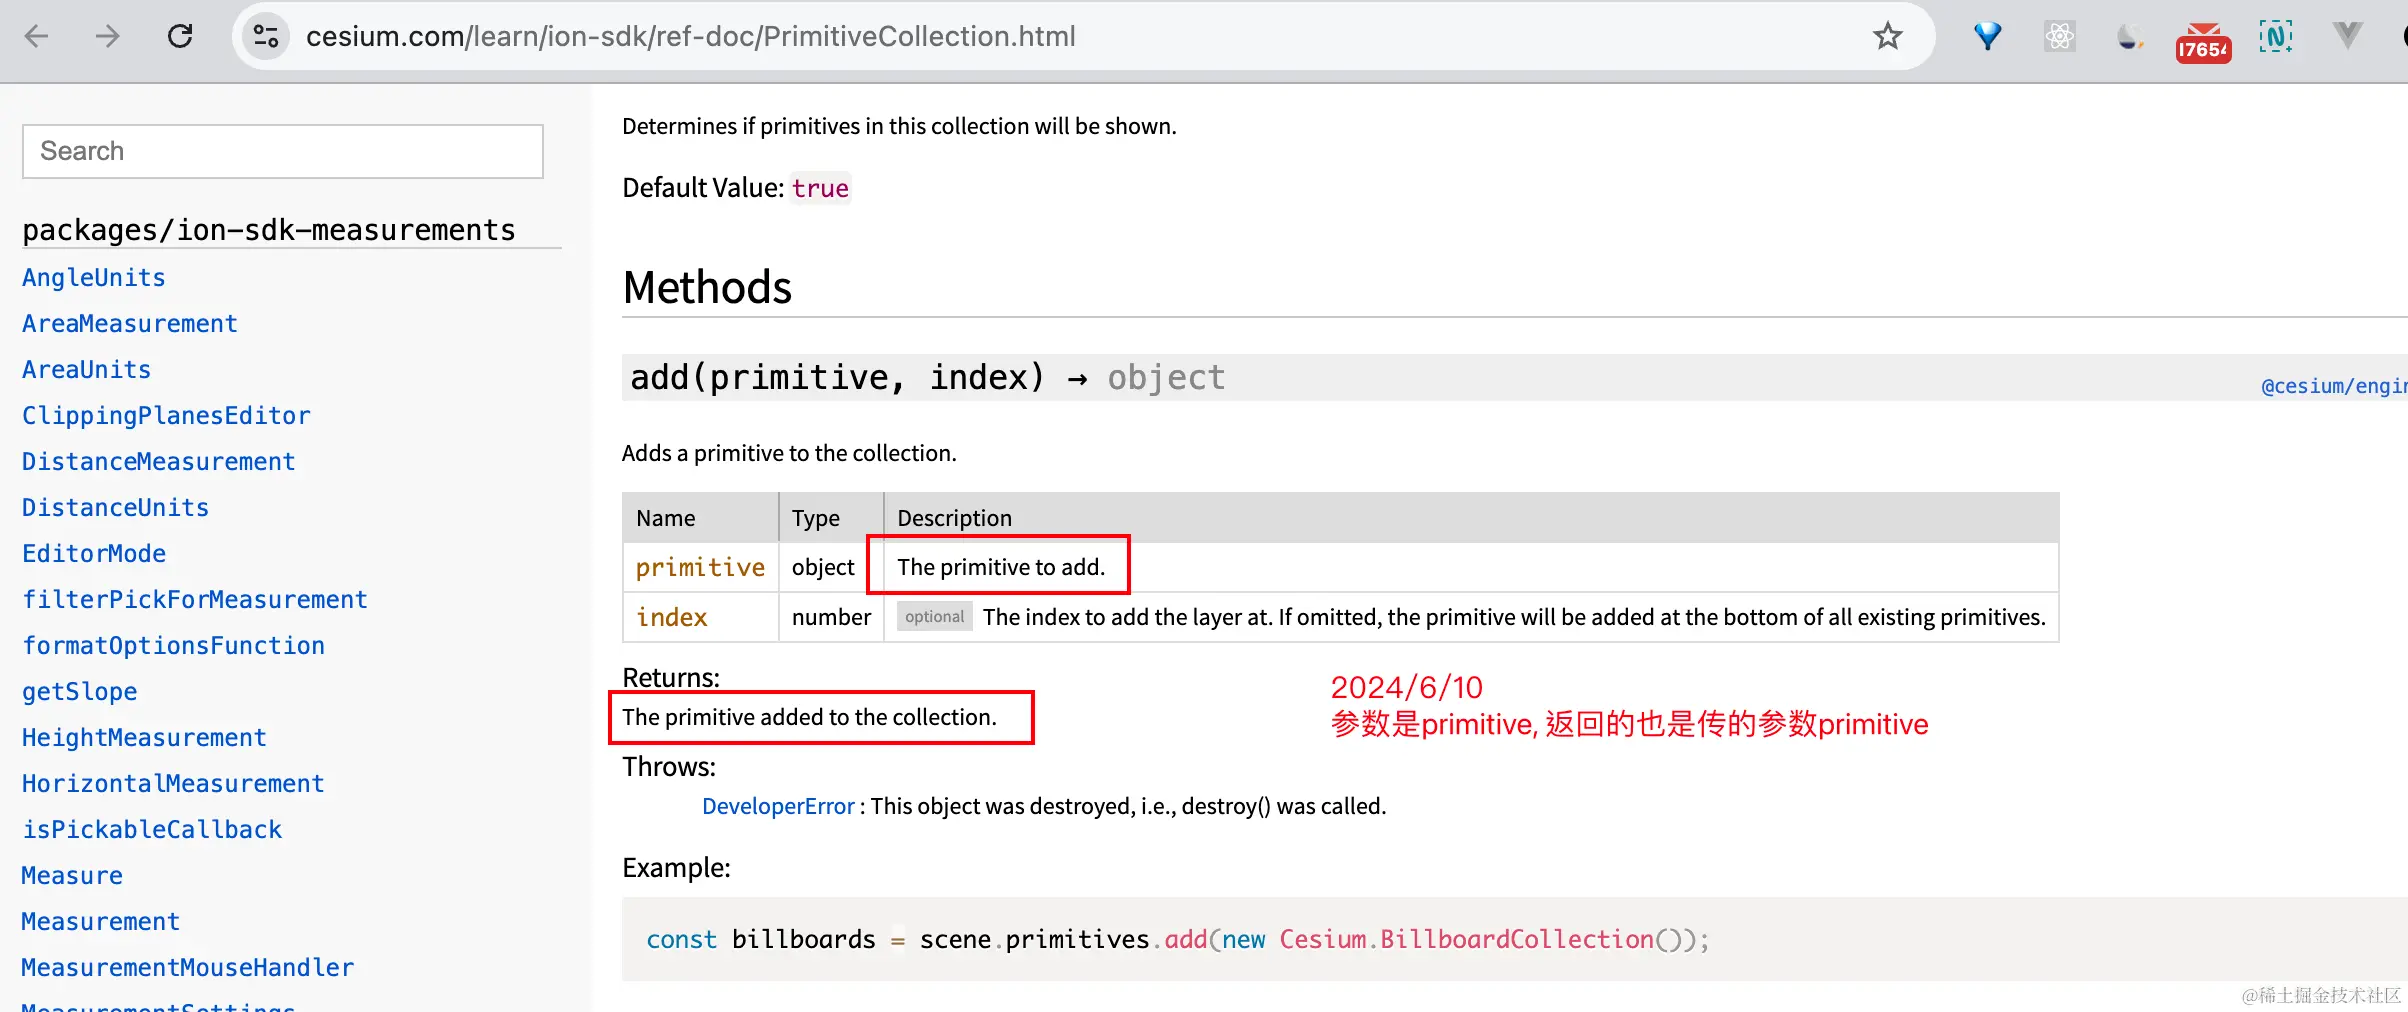This screenshot has width=2408, height=1012.
Task: Navigate back to the previous page
Action: pyautogui.click(x=37, y=35)
